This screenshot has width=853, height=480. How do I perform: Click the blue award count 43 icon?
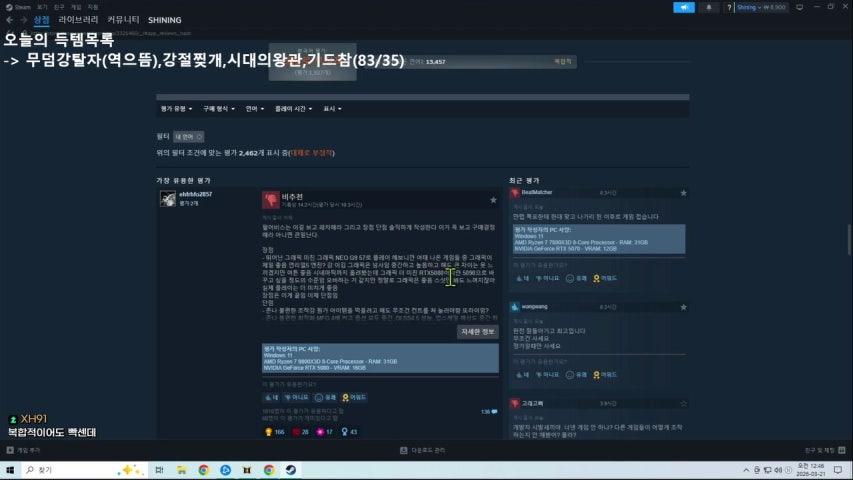344,432
